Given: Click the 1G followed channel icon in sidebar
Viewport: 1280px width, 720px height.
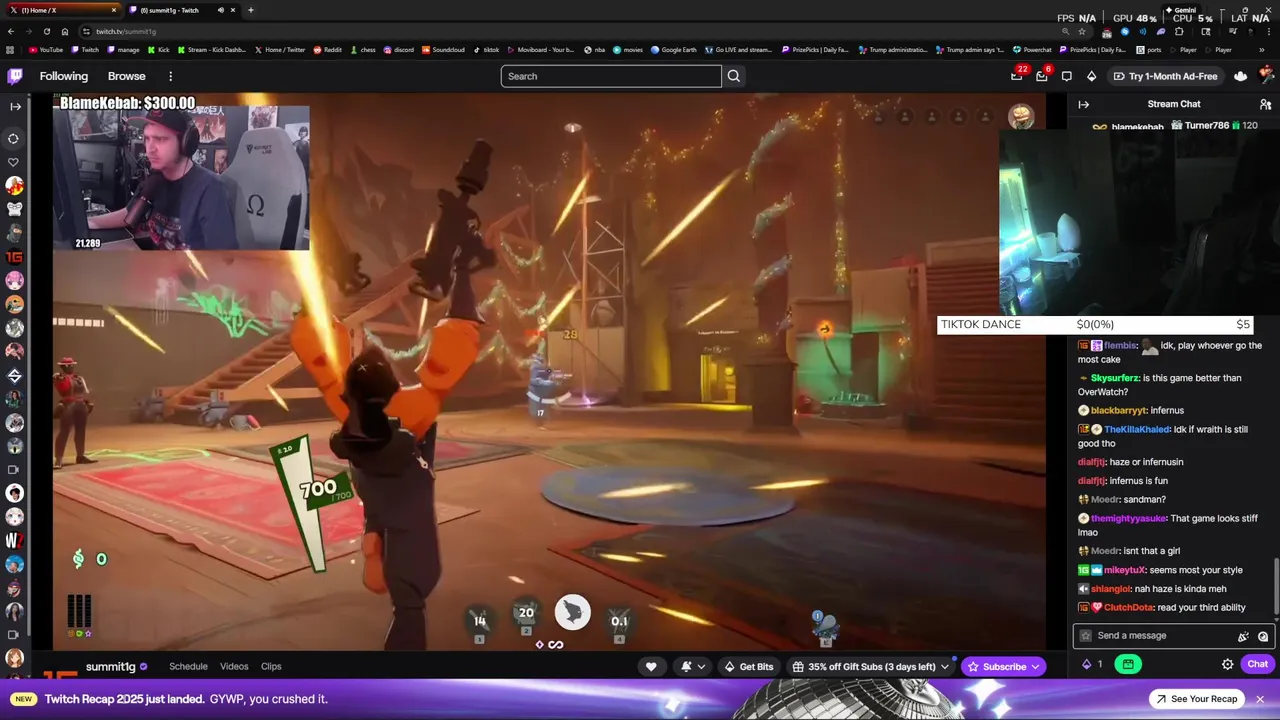Looking at the screenshot, I should [15, 257].
